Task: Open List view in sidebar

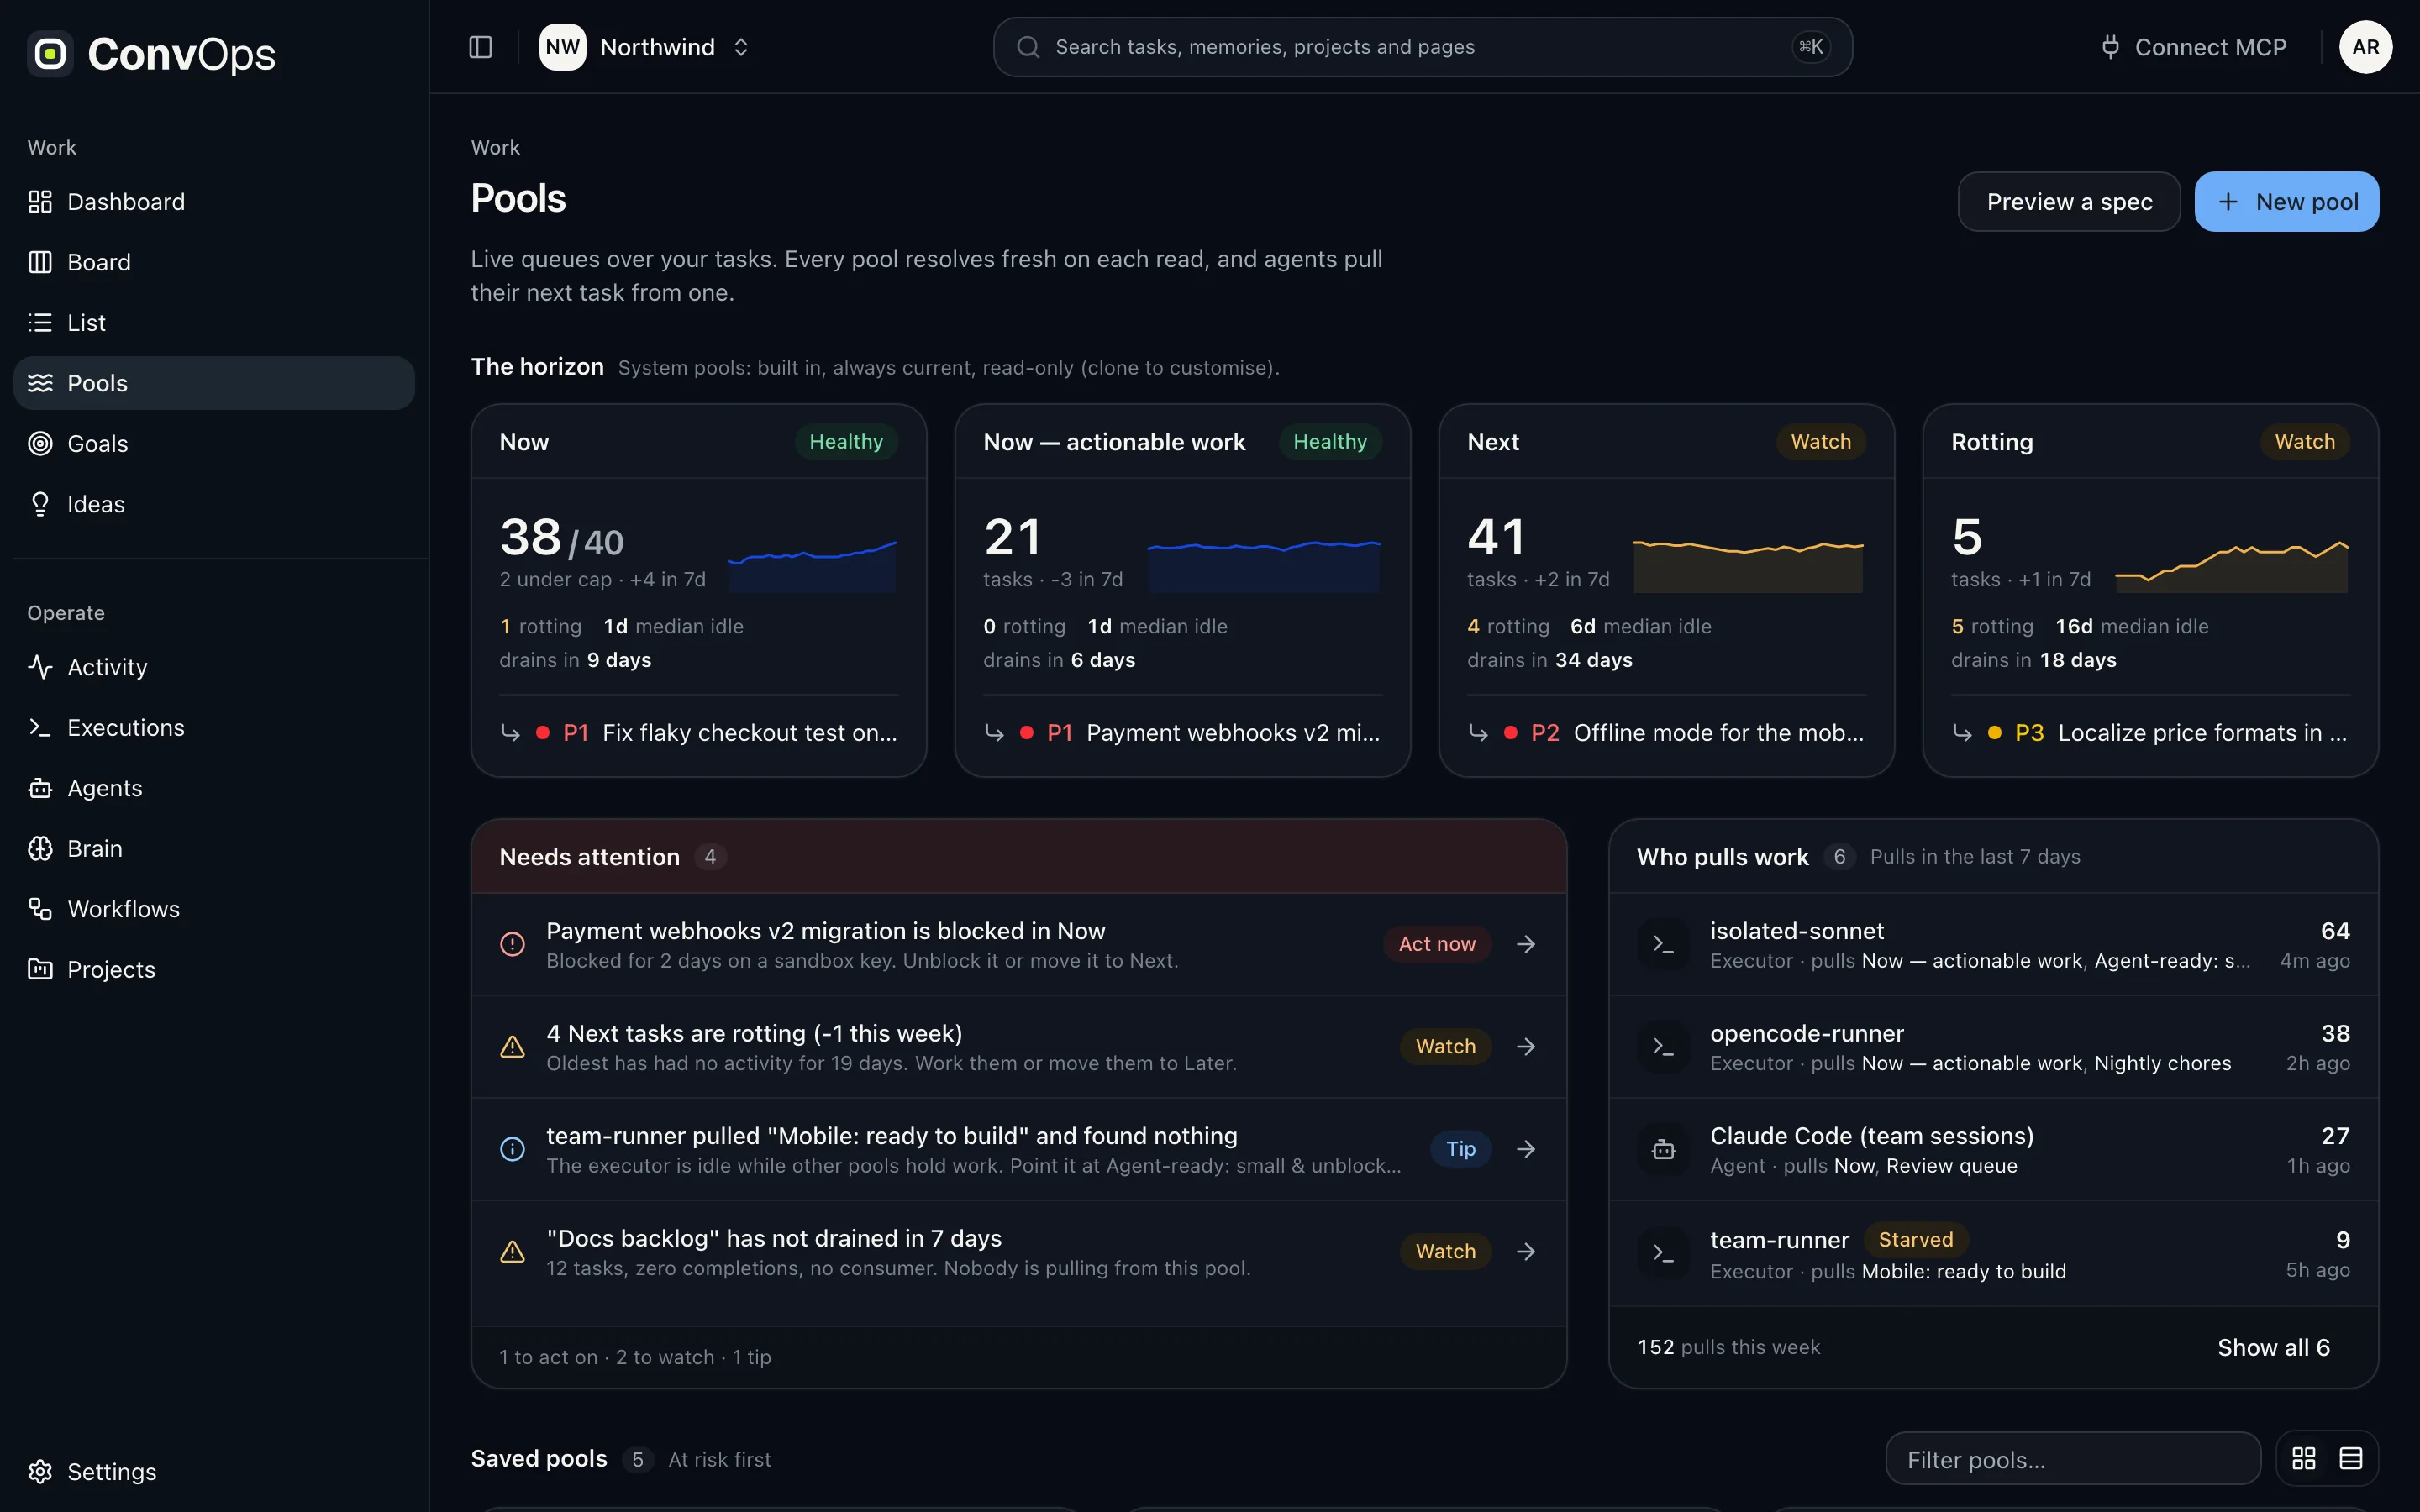Action: (x=214, y=323)
